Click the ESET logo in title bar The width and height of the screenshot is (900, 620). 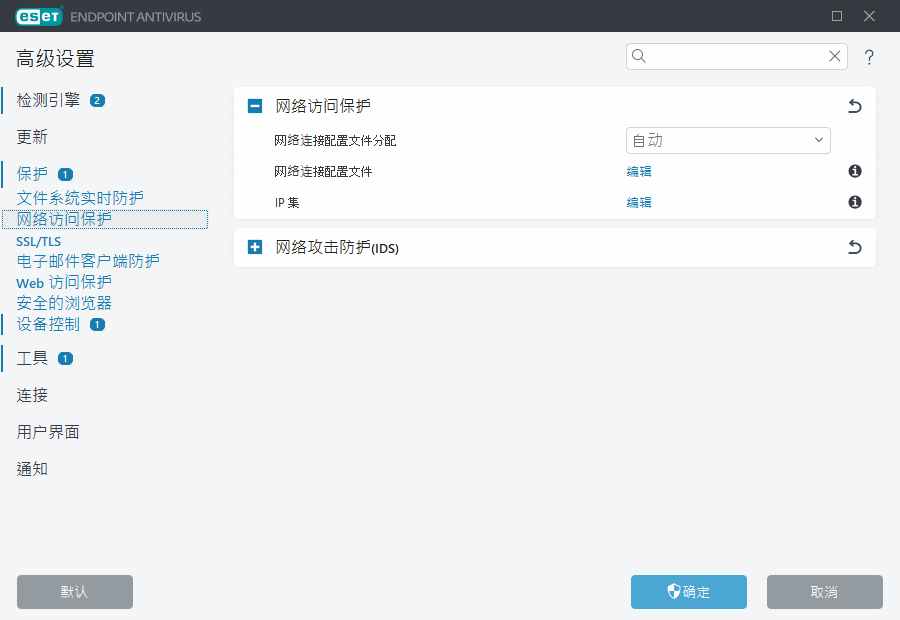39,16
